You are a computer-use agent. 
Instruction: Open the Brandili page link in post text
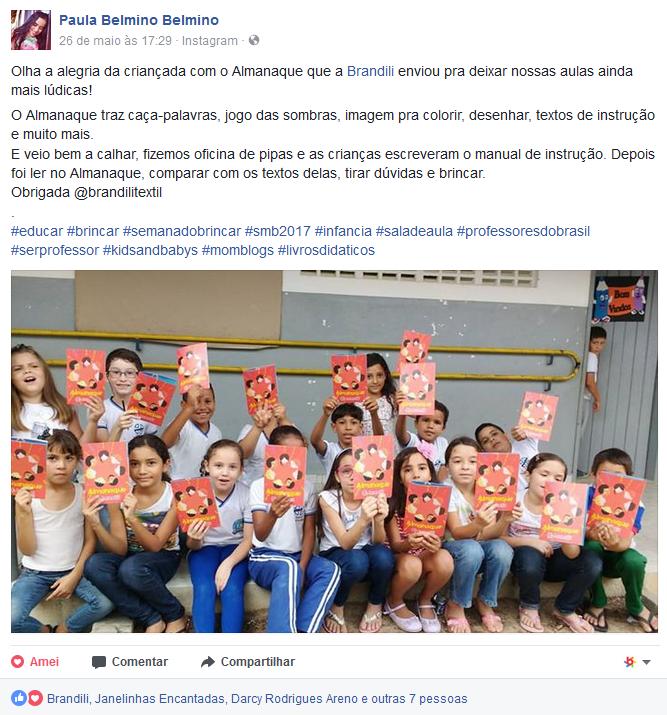coord(370,72)
